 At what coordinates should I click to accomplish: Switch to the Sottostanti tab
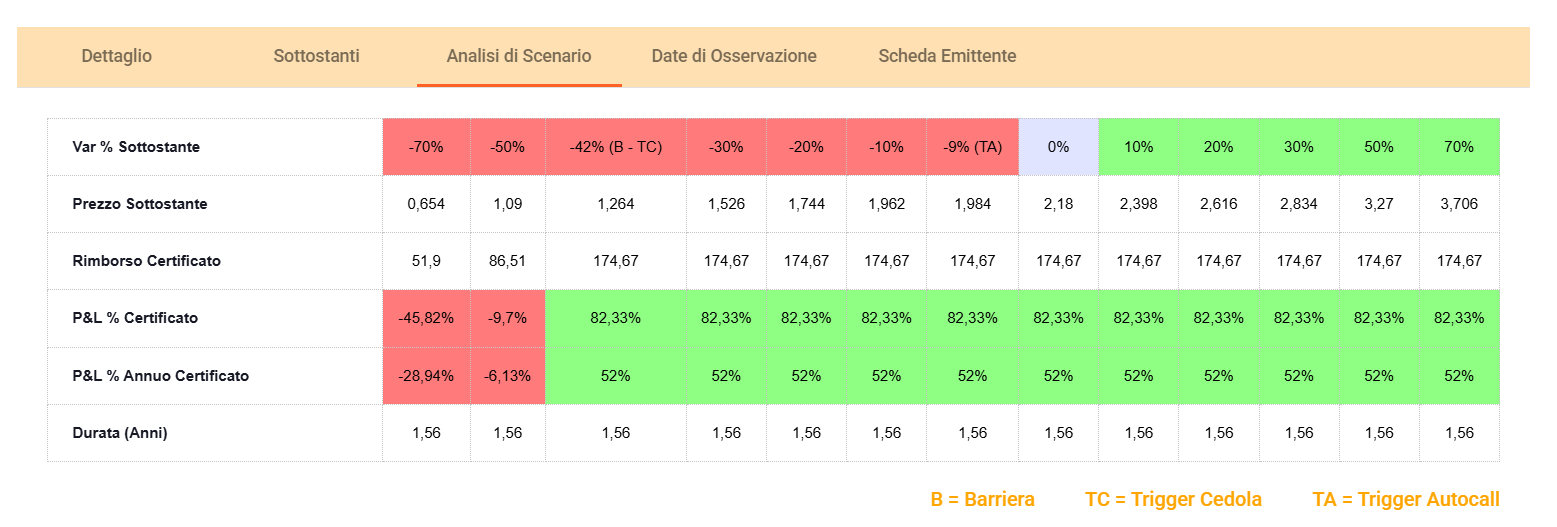point(316,56)
